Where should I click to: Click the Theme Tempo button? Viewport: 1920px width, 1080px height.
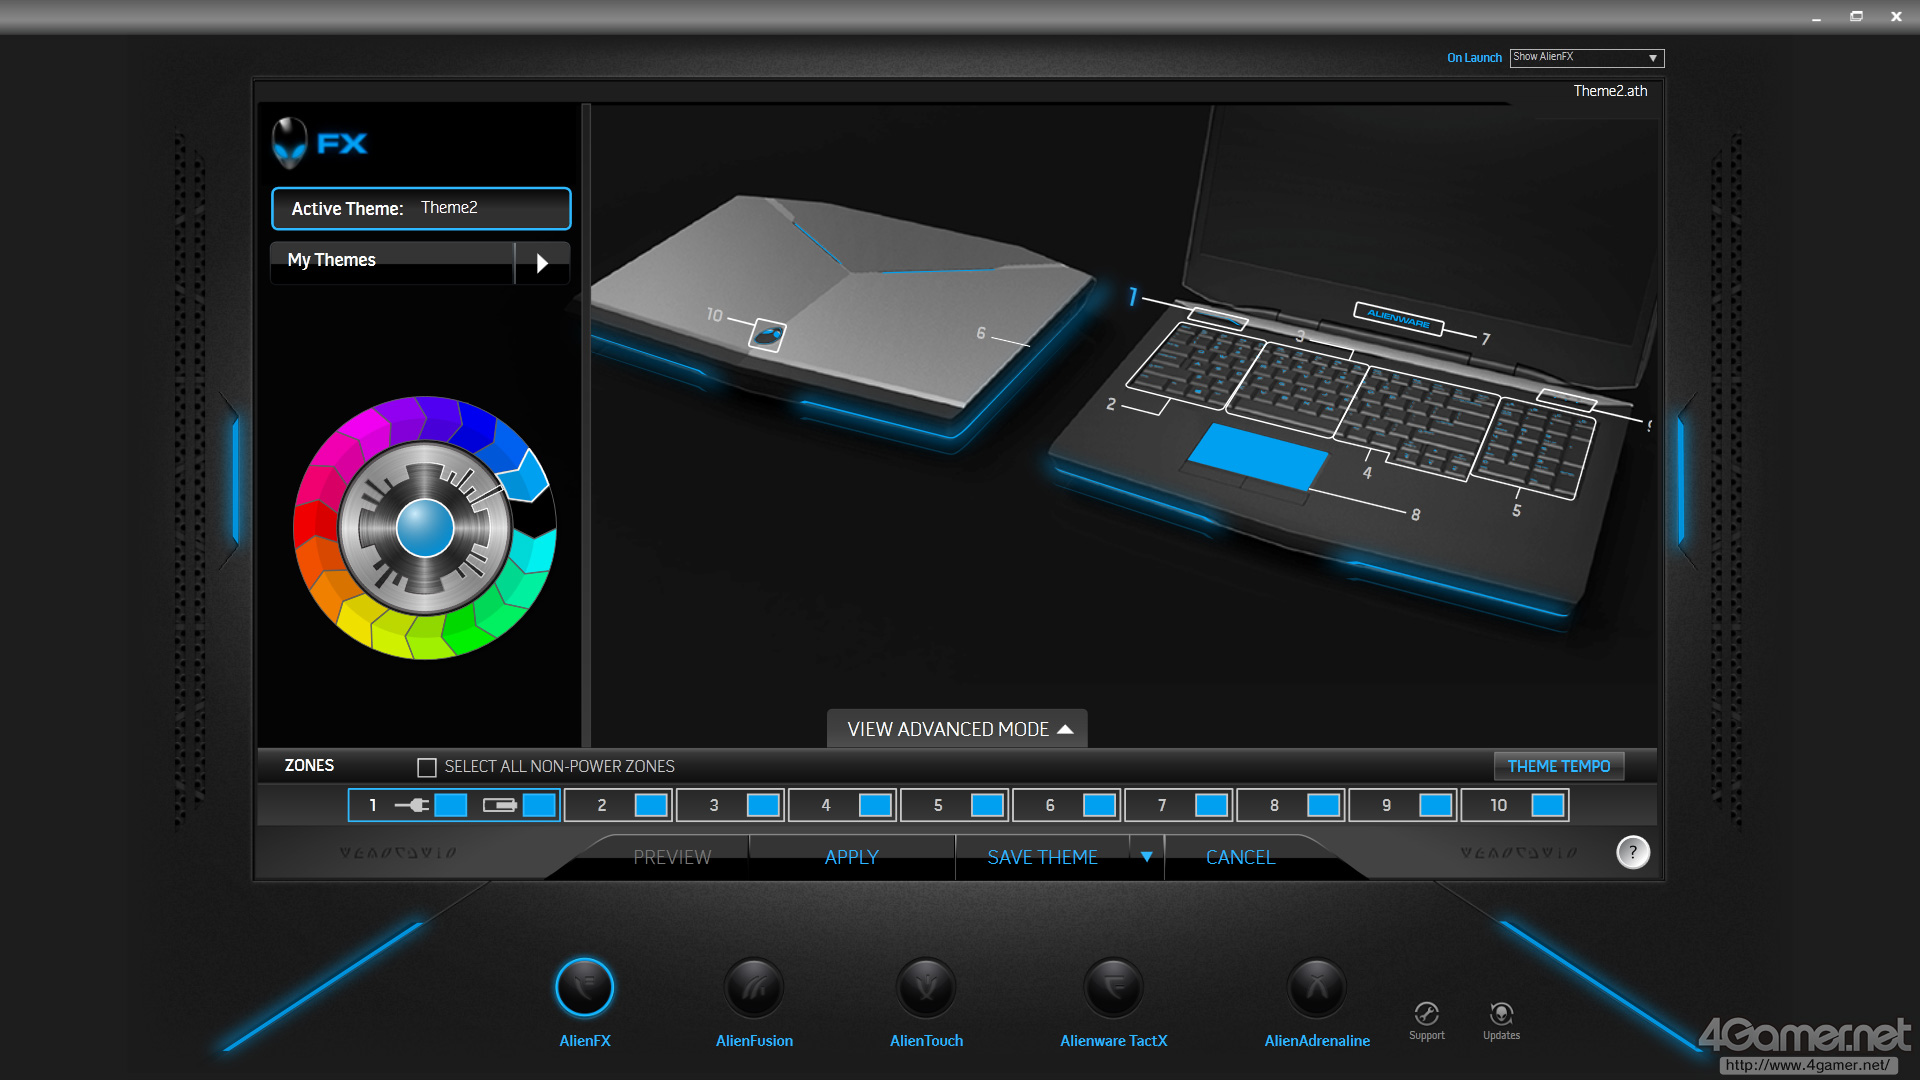(1558, 766)
